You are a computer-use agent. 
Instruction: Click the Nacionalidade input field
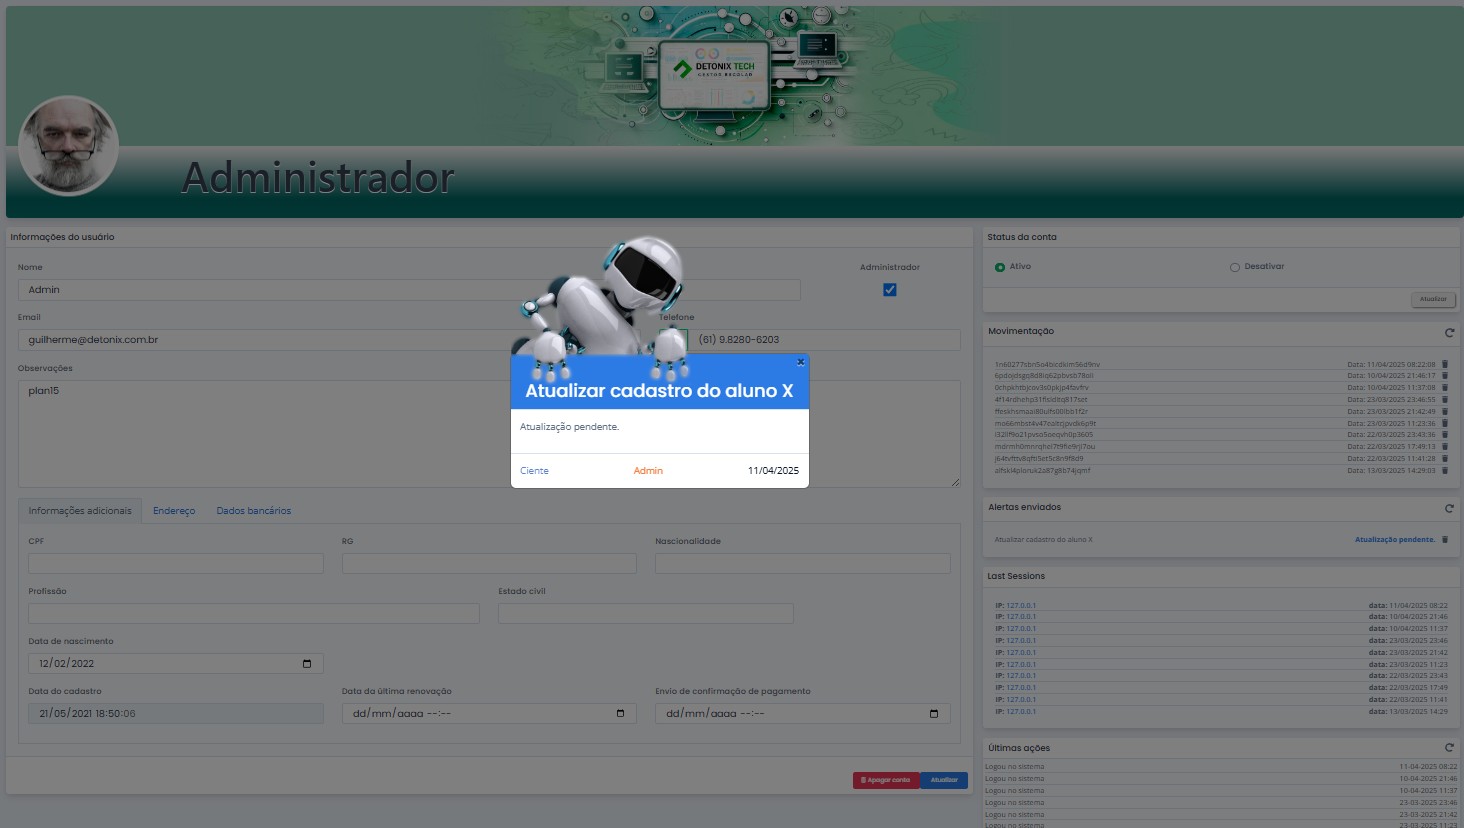[x=803, y=563]
